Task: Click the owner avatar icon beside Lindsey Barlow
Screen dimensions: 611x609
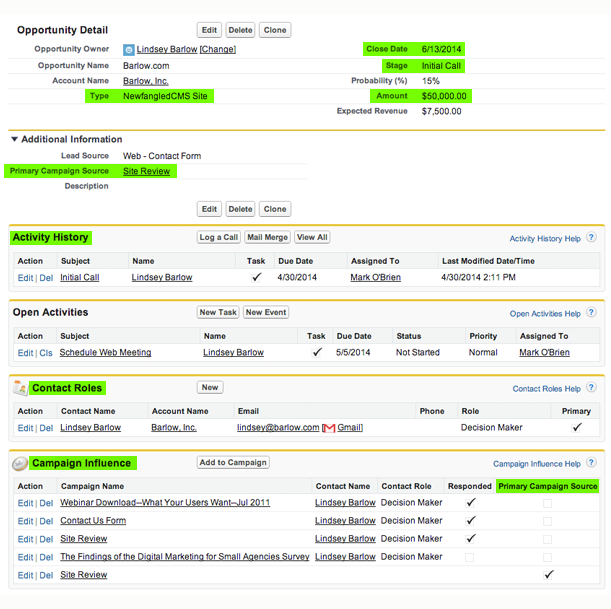Action: [x=129, y=49]
